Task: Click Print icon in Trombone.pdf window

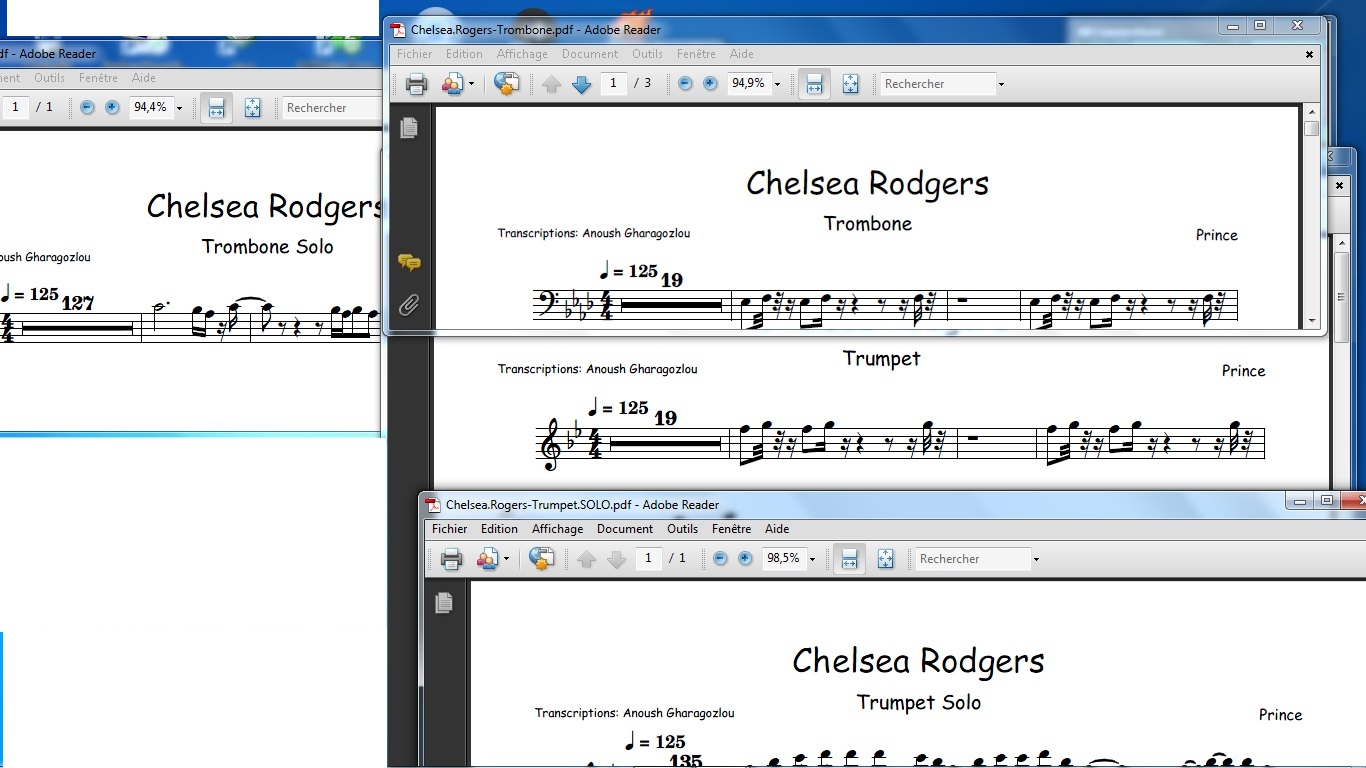Action: [417, 84]
